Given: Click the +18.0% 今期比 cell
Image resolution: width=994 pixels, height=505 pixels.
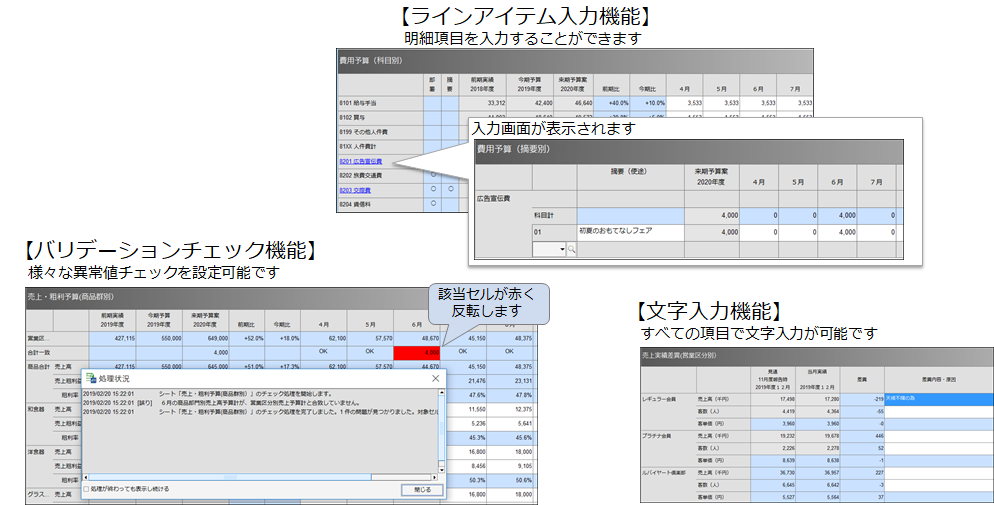Looking at the screenshot, I should tap(282, 338).
